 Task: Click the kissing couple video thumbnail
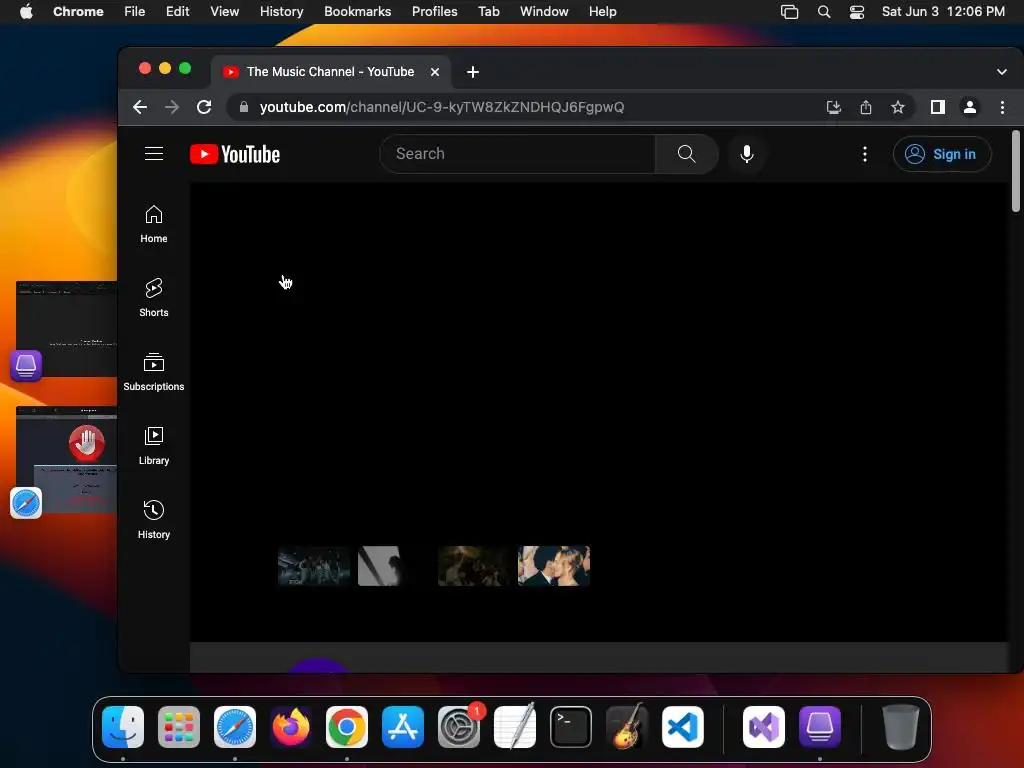click(554, 566)
